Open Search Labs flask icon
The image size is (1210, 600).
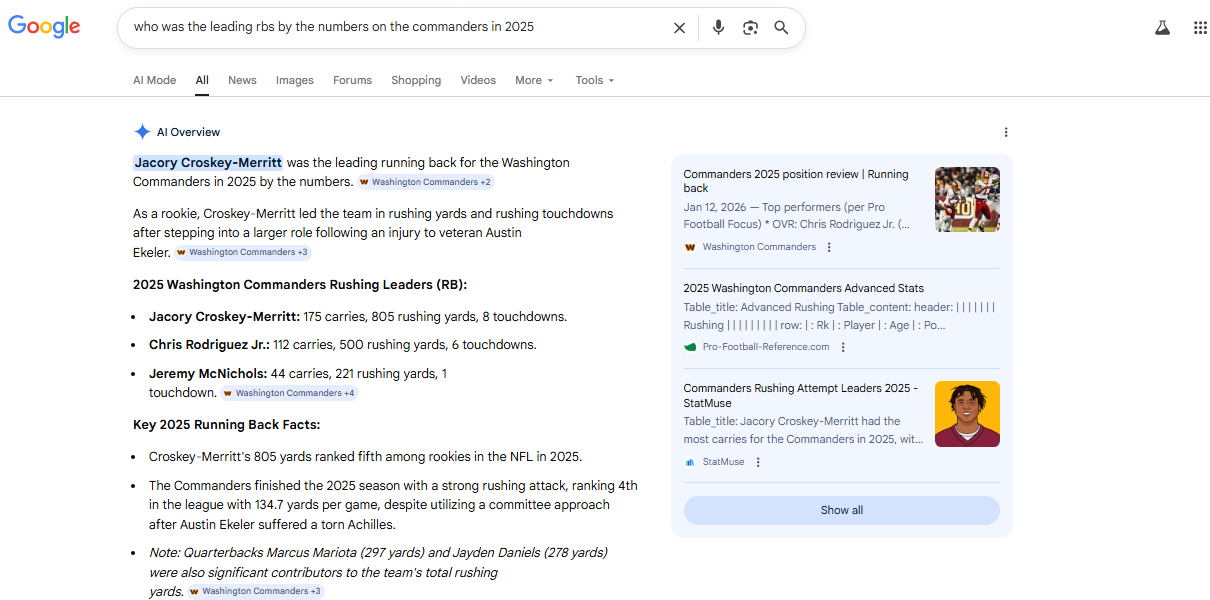(1162, 28)
